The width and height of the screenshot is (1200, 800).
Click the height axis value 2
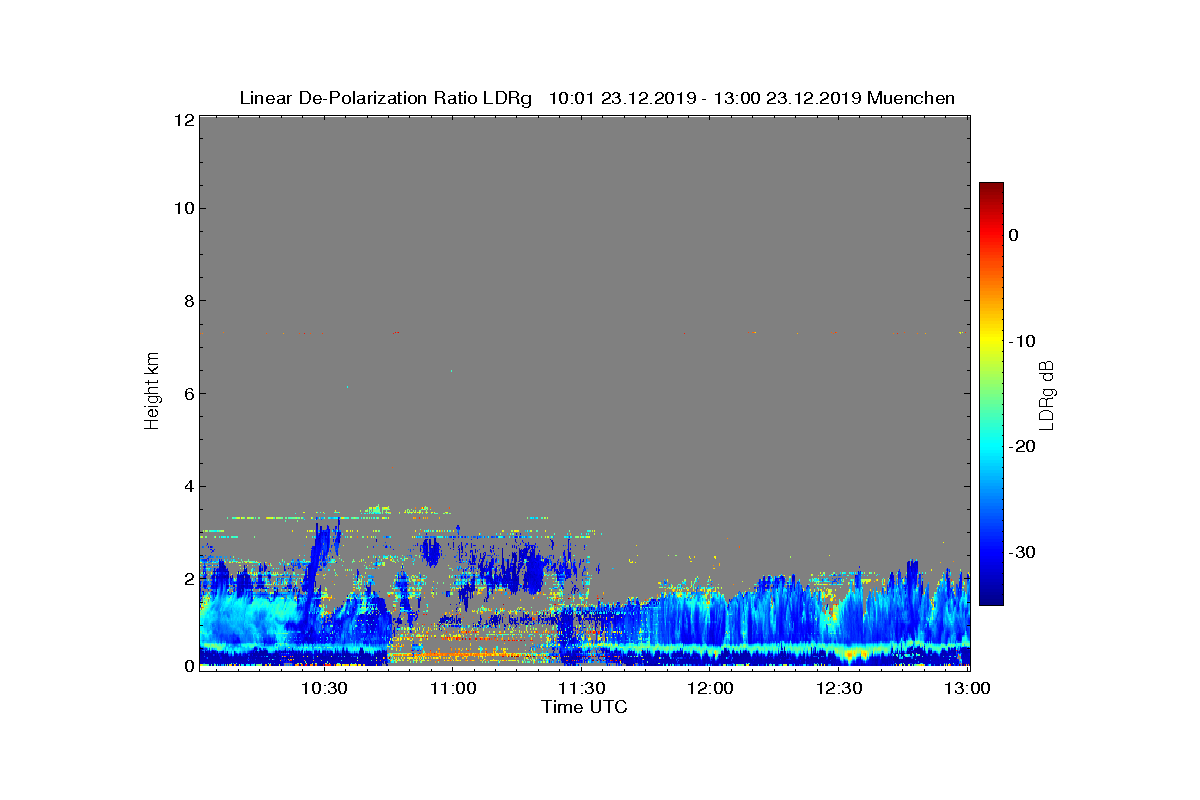[x=187, y=578]
